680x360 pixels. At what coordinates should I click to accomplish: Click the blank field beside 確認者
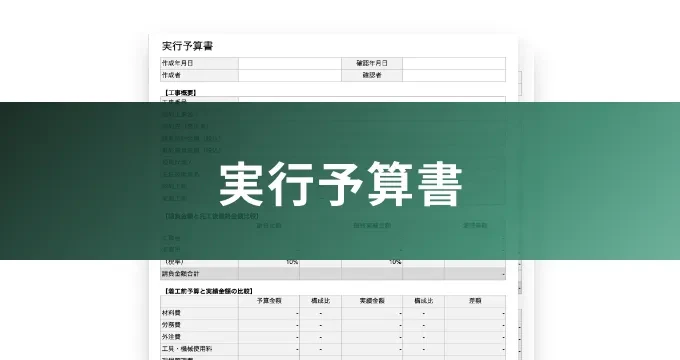[x=454, y=75]
